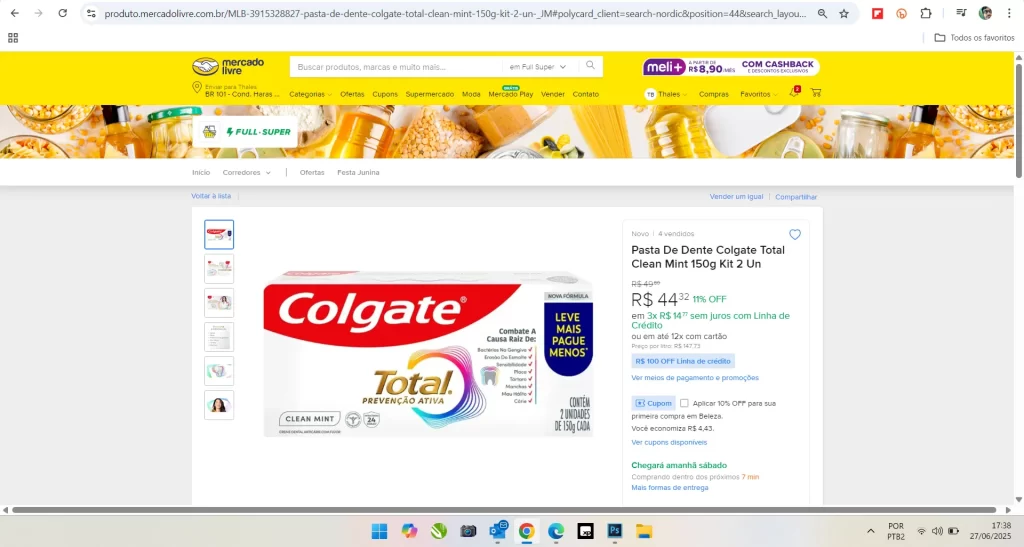Open the Ofertas menu in yellow header
The image size is (1024, 547).
[352, 94]
